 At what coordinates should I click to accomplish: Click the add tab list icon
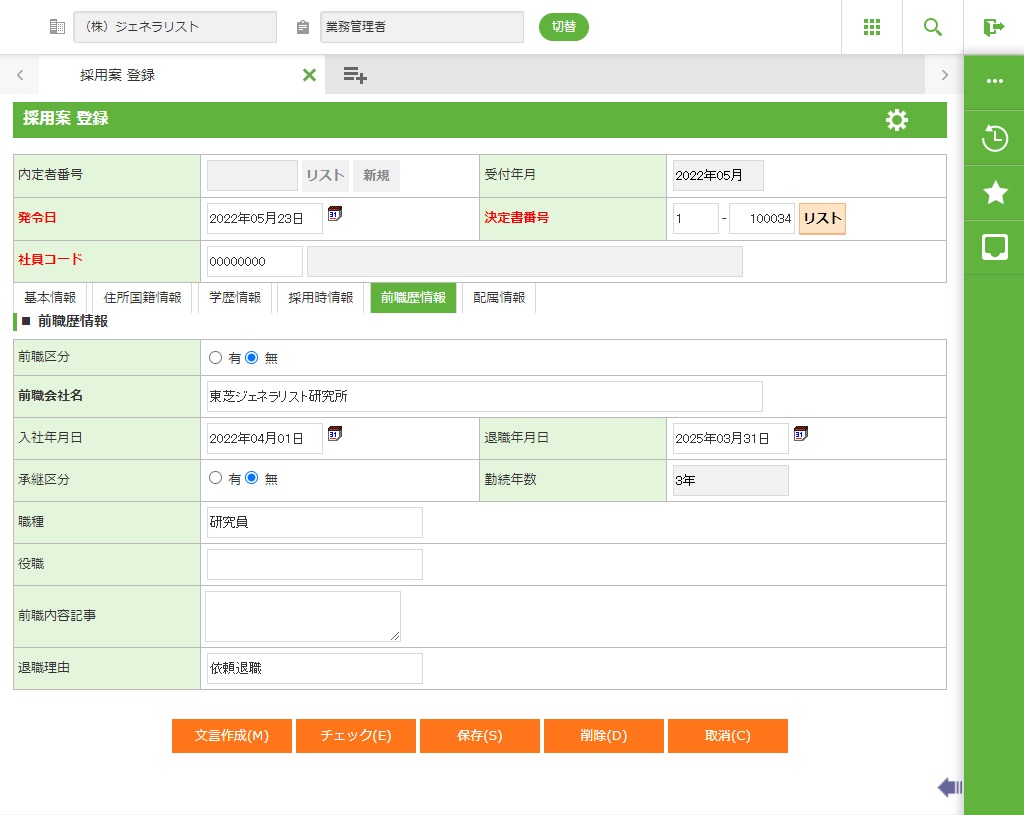point(355,75)
